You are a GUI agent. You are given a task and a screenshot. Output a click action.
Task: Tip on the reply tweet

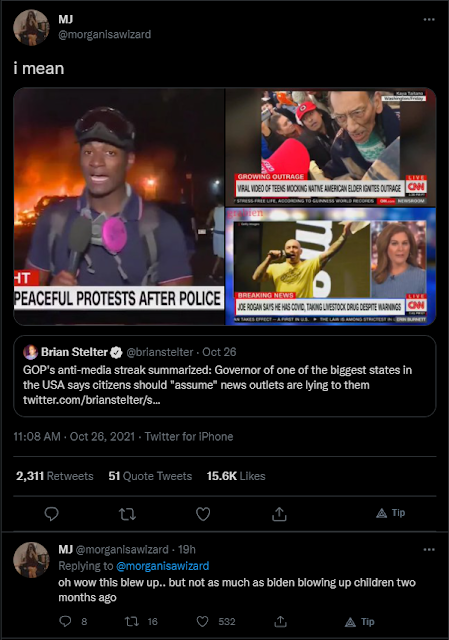coord(360,622)
